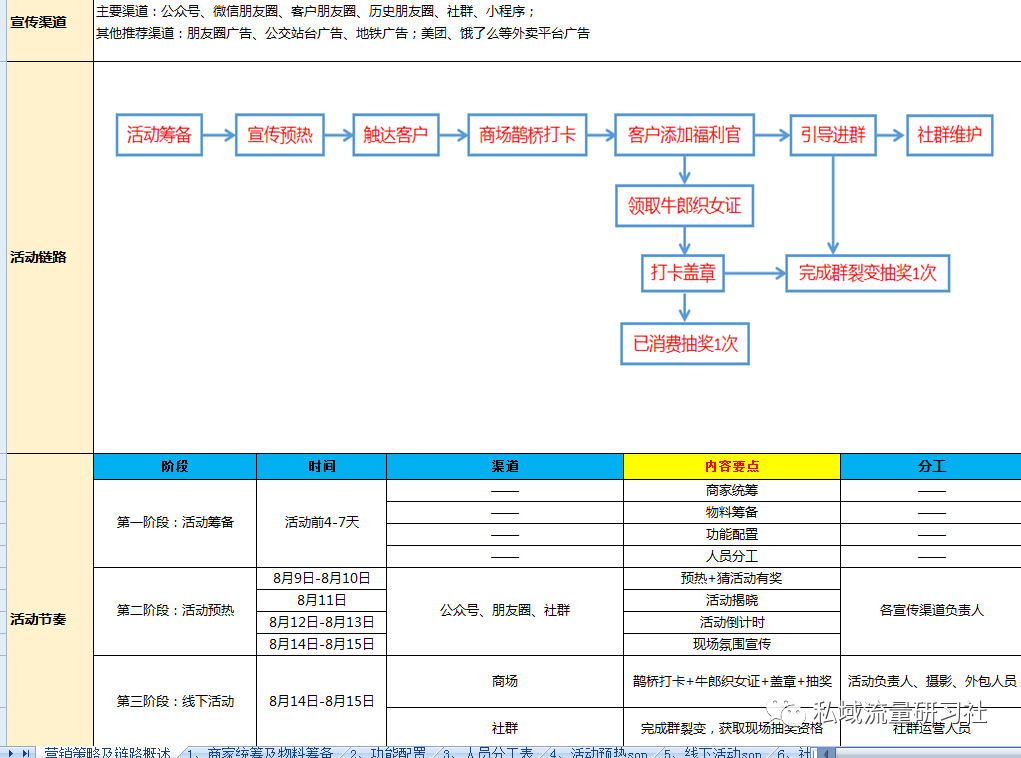Click the 其他推荐渠道 text line

[343, 33]
